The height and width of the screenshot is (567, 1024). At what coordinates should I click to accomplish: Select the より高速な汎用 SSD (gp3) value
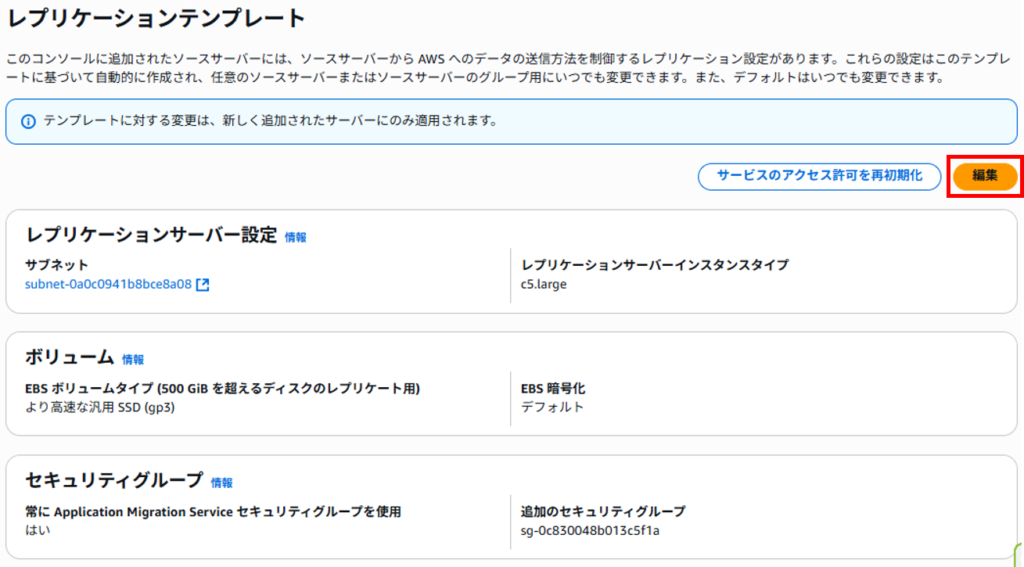(100, 408)
